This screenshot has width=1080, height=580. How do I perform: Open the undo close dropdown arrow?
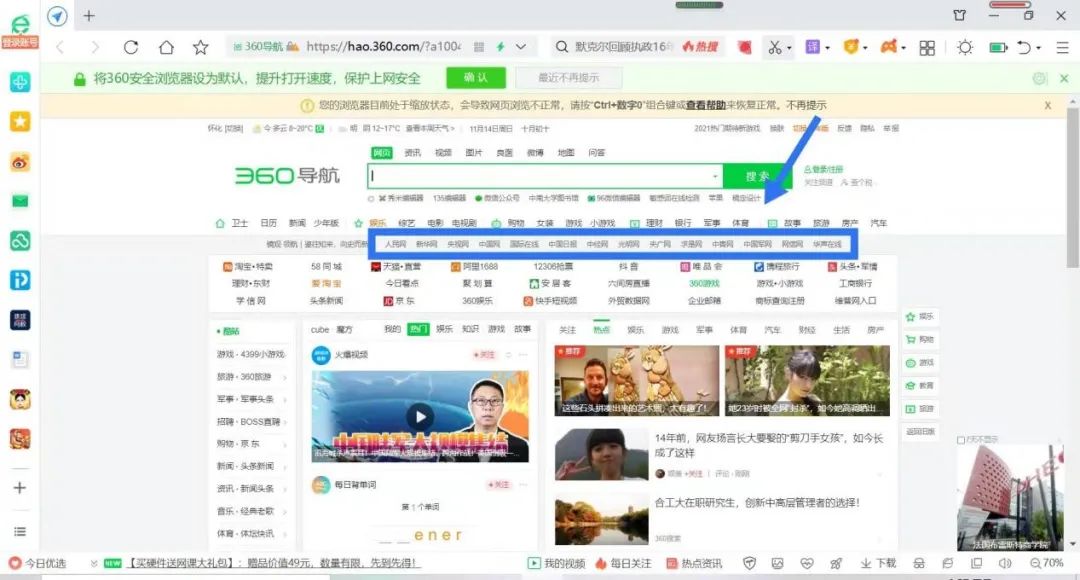1038,48
